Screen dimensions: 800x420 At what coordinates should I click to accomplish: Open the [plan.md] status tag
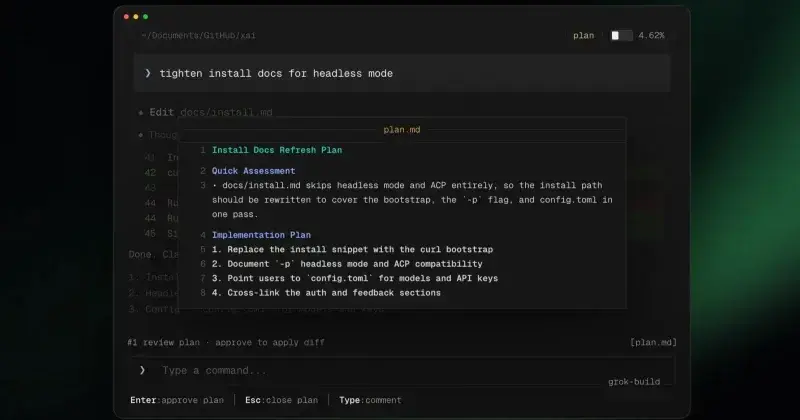(653, 342)
